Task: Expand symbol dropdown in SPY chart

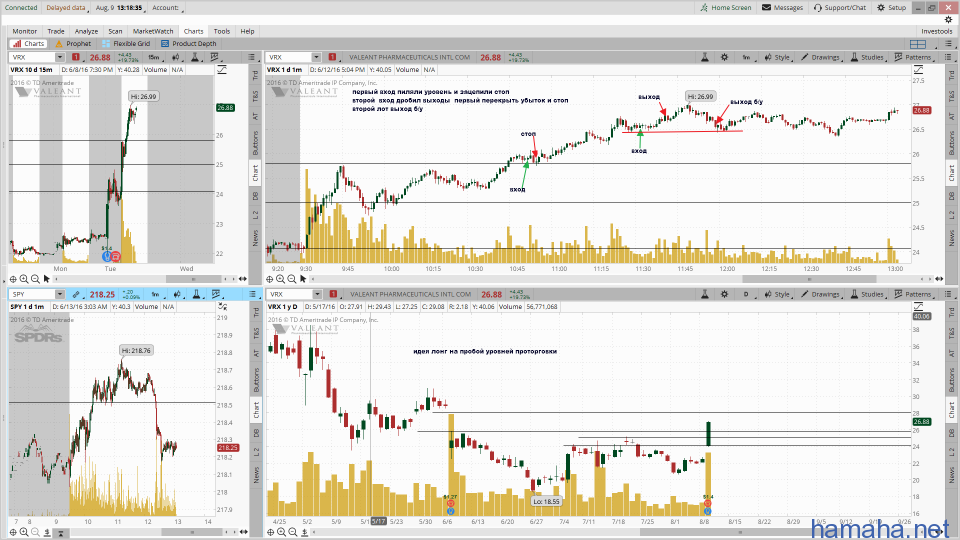Action: [x=59, y=294]
